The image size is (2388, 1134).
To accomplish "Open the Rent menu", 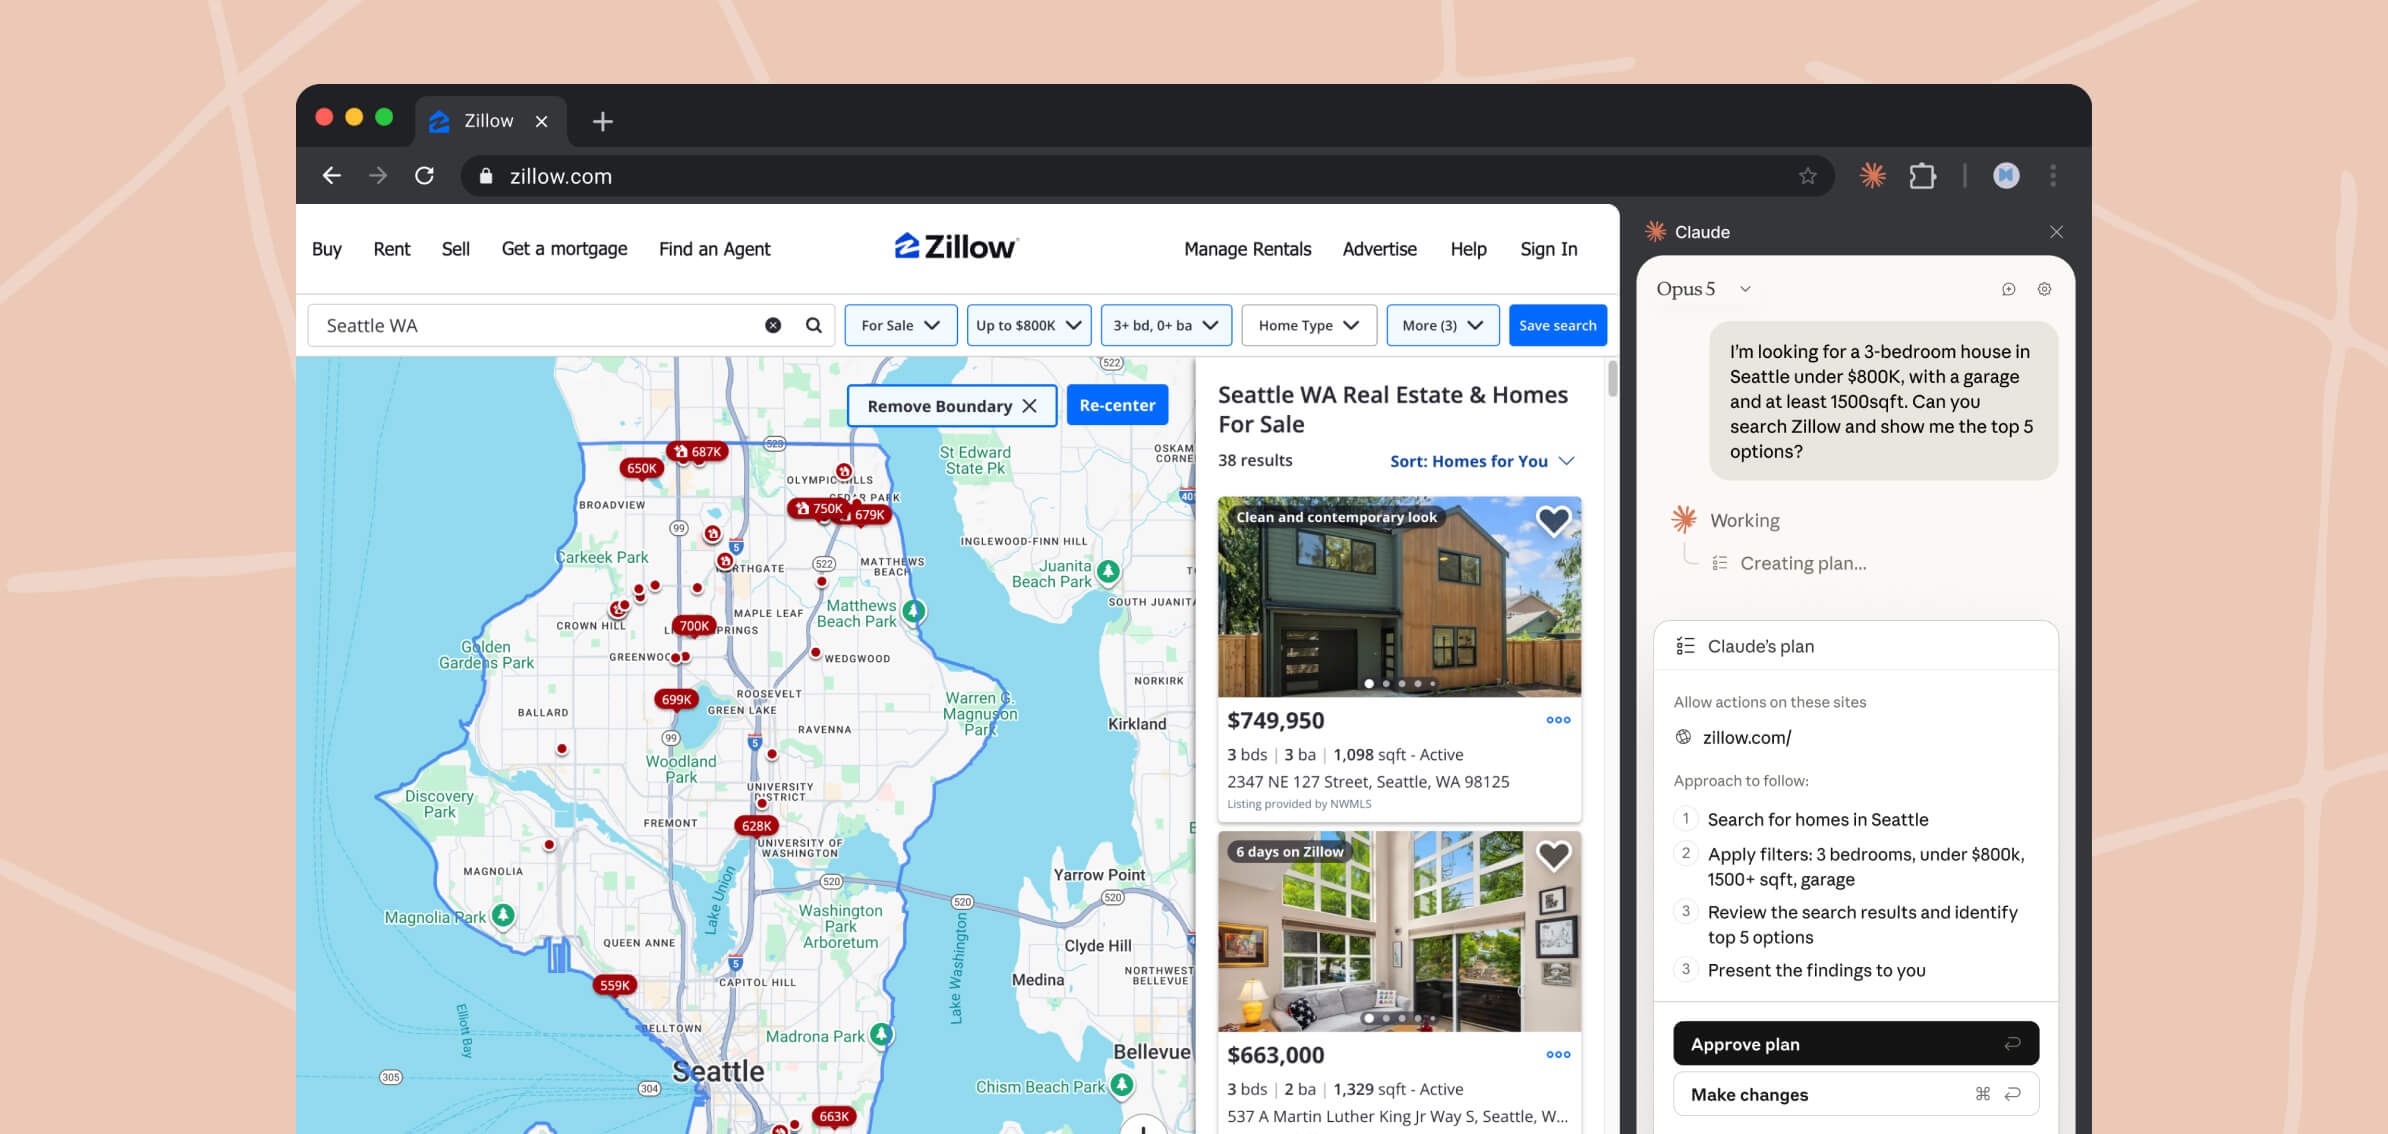I will [x=392, y=249].
